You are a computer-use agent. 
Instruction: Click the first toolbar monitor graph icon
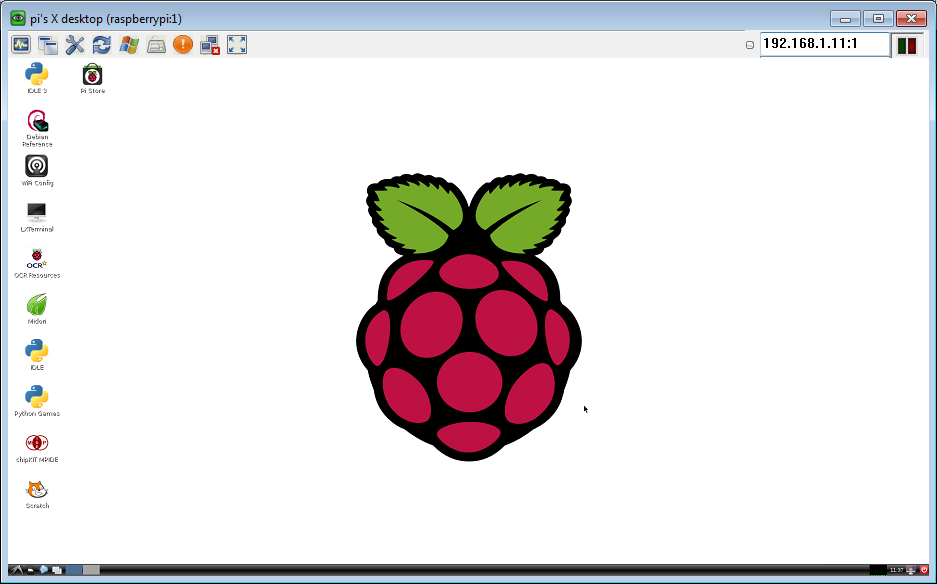pyautogui.click(x=21, y=44)
